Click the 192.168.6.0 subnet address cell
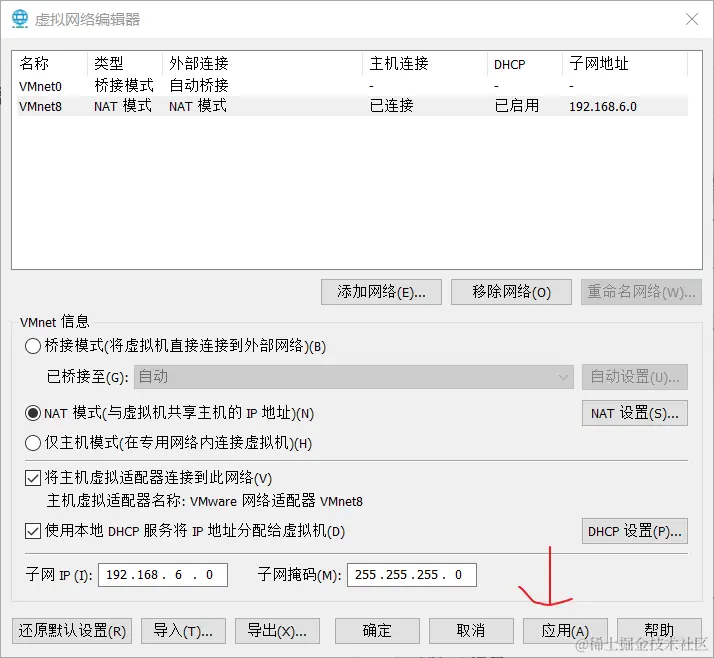Image resolution: width=714 pixels, height=658 pixels. (603, 107)
